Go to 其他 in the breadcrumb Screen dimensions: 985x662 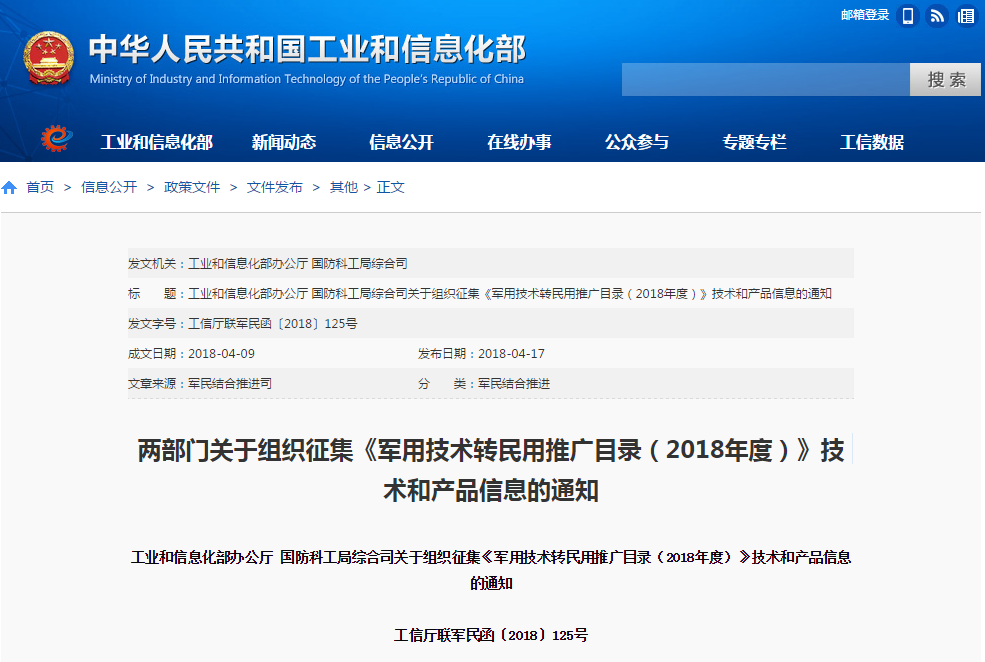point(344,187)
